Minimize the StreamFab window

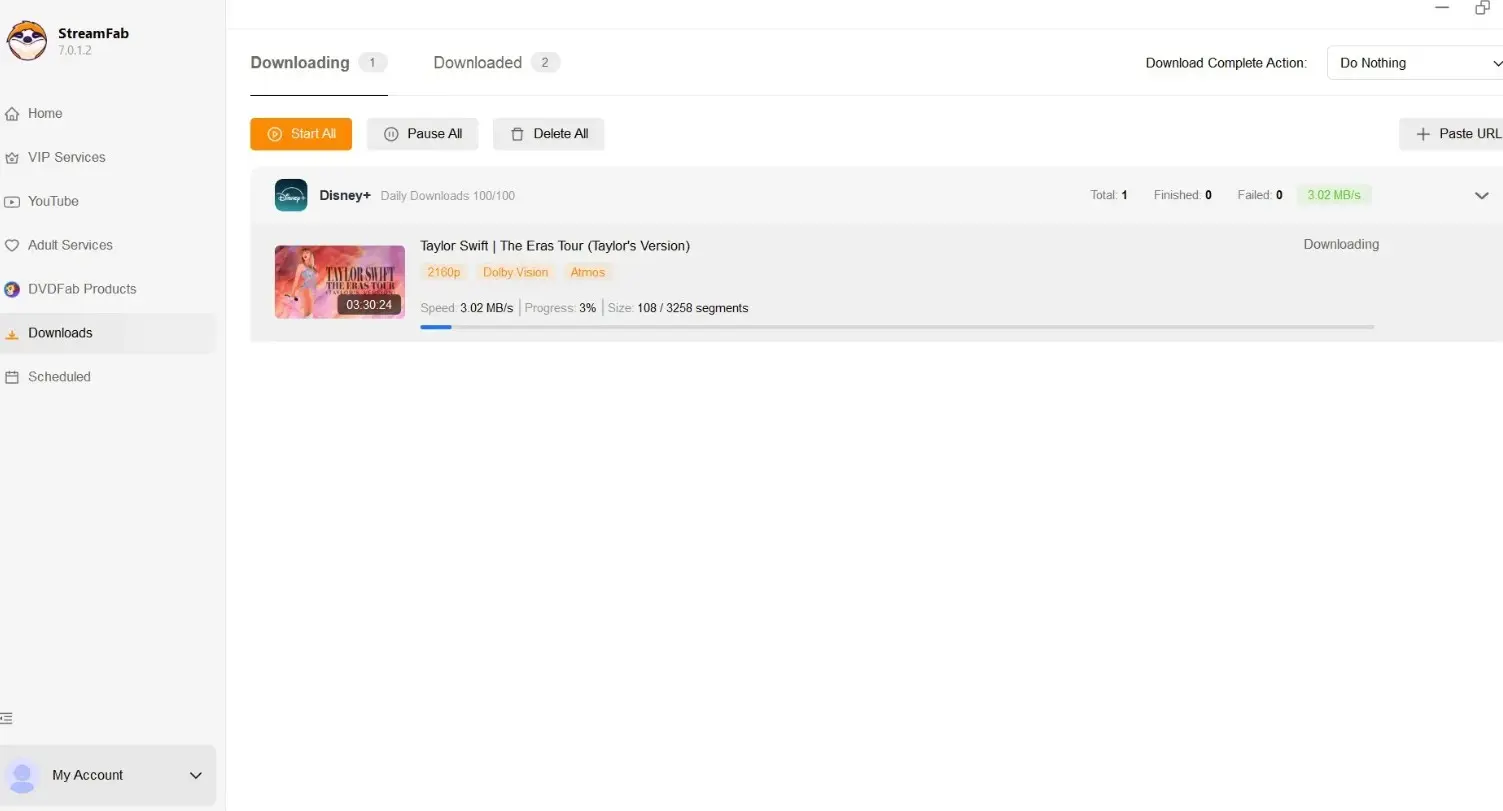[x=1442, y=8]
